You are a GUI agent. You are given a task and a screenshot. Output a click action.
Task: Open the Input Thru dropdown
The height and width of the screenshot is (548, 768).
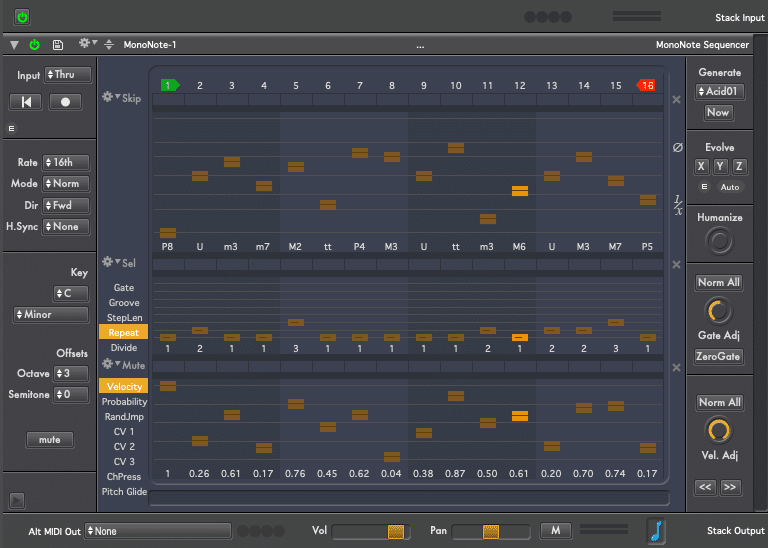[68, 74]
